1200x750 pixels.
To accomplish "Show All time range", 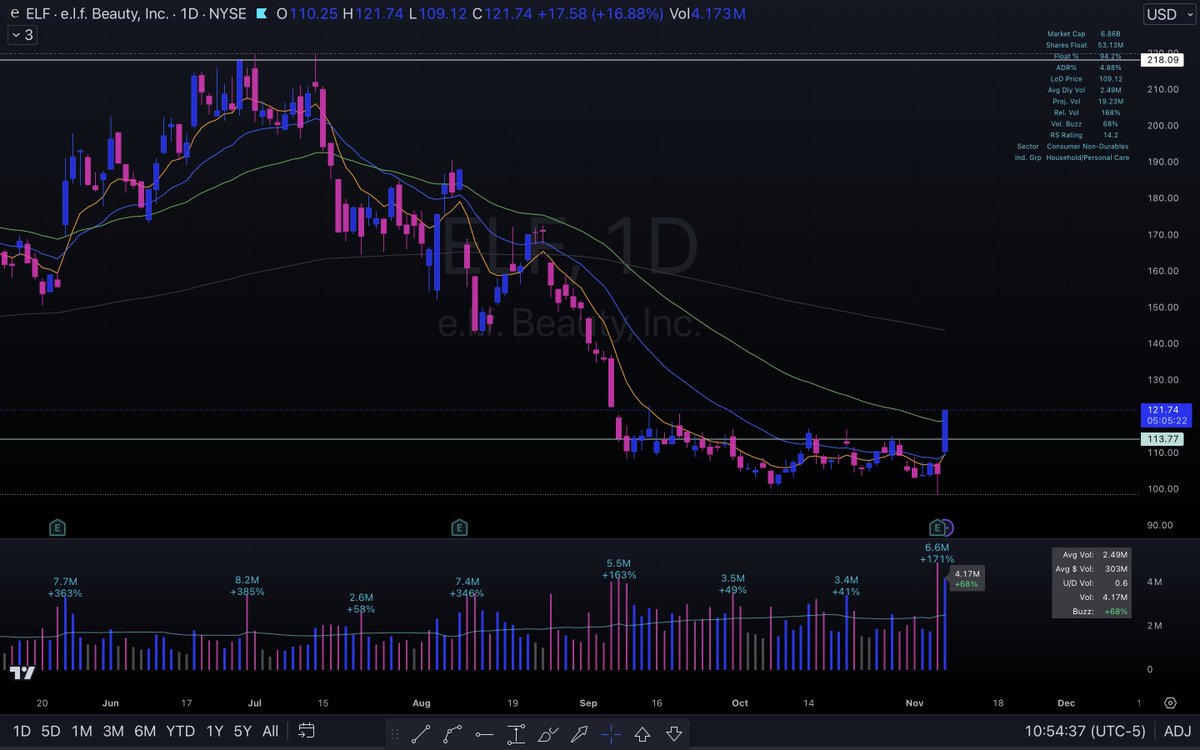I will 270,731.
